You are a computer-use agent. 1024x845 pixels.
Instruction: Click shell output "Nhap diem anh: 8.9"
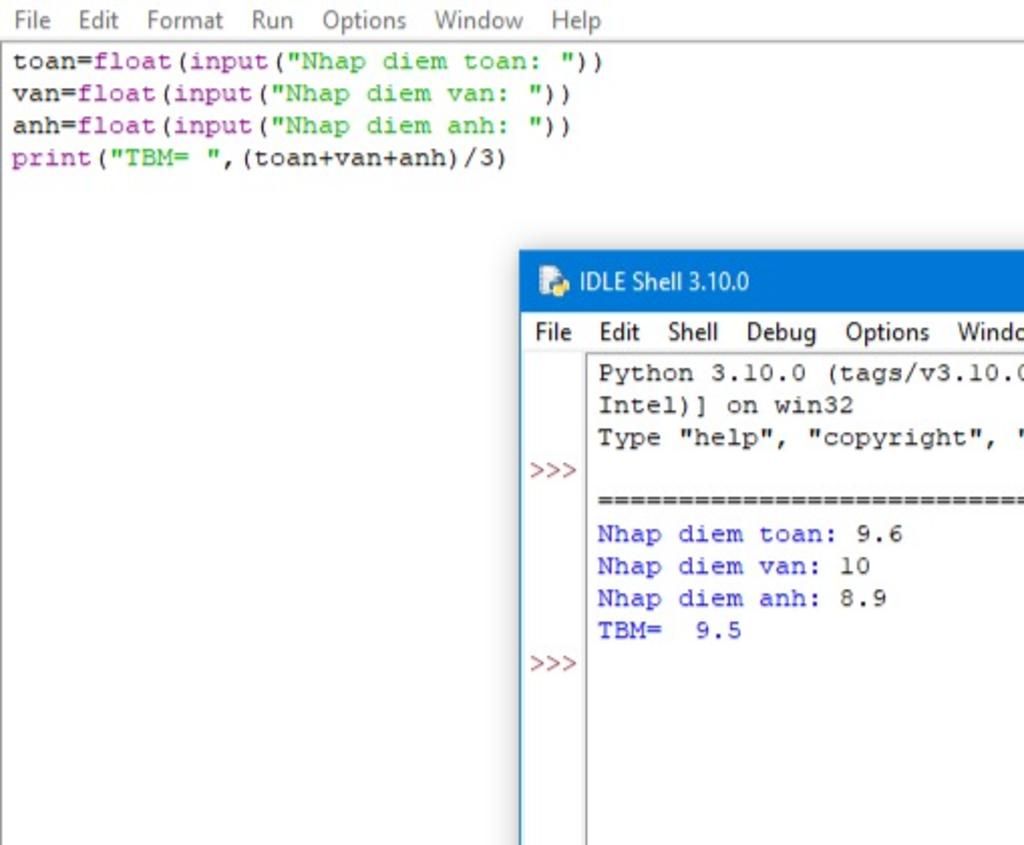click(742, 598)
